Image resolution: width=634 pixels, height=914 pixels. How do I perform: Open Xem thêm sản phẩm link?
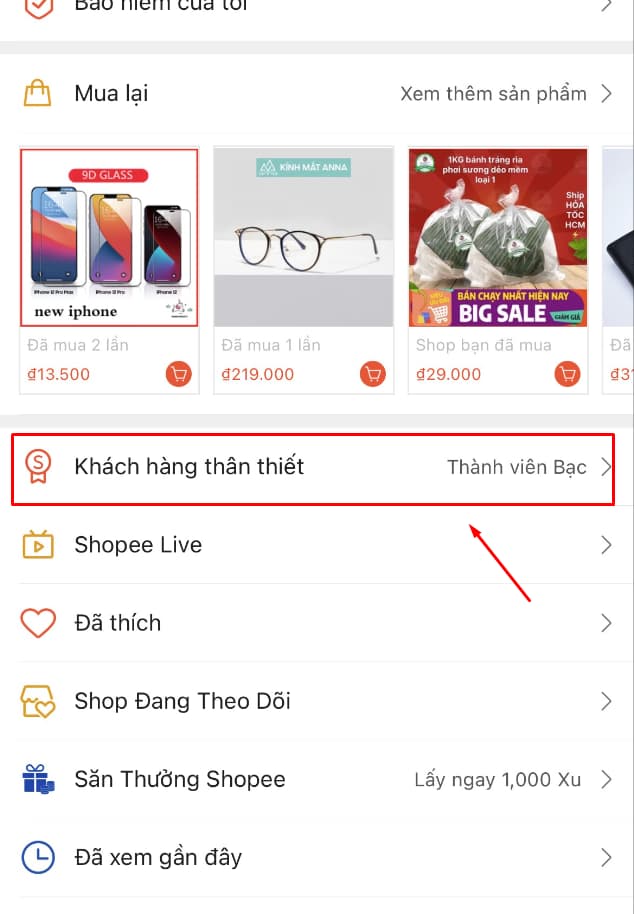(493, 94)
